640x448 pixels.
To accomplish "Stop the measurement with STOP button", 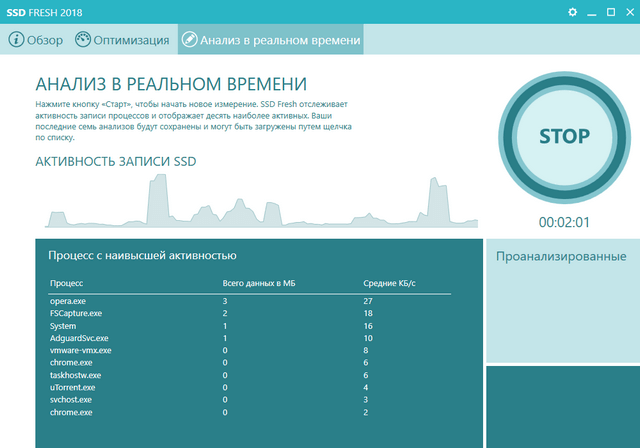I will click(564, 137).
